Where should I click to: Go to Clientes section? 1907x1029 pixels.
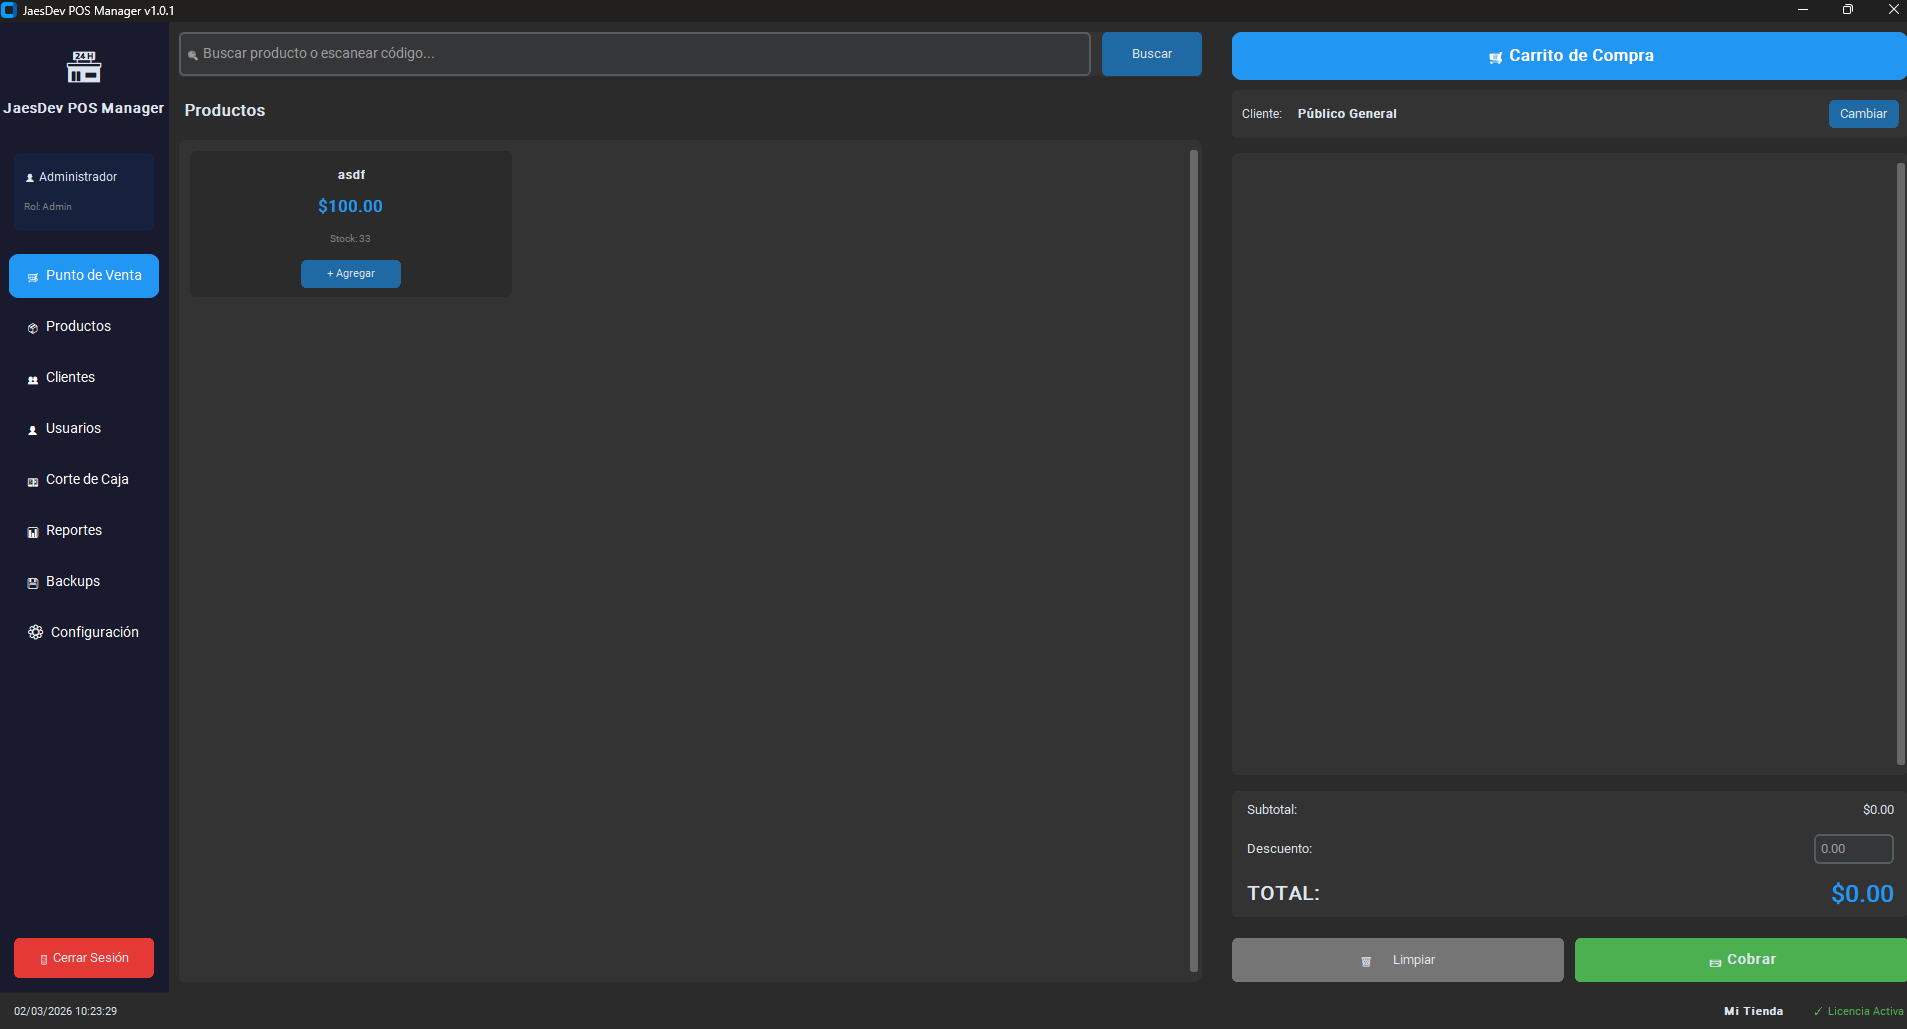click(84, 378)
